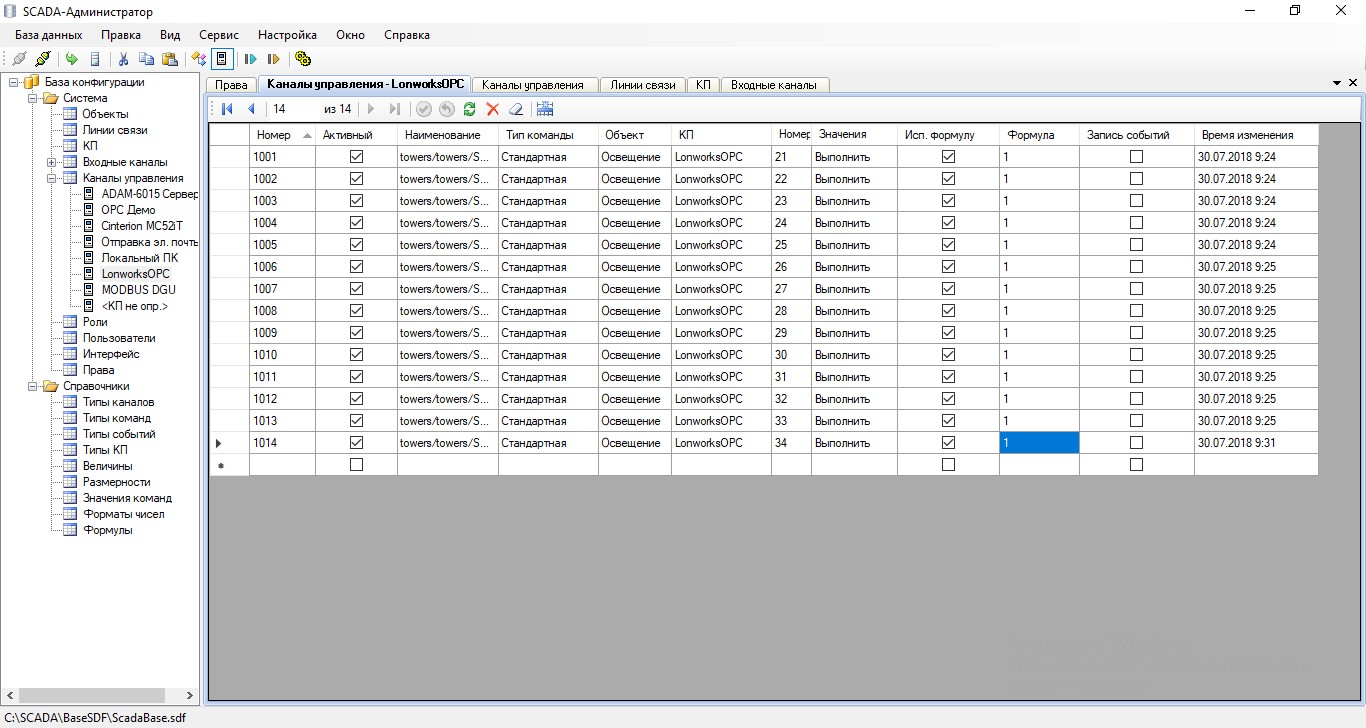
Task: Switch to the Входные каналы tab
Action: click(774, 85)
